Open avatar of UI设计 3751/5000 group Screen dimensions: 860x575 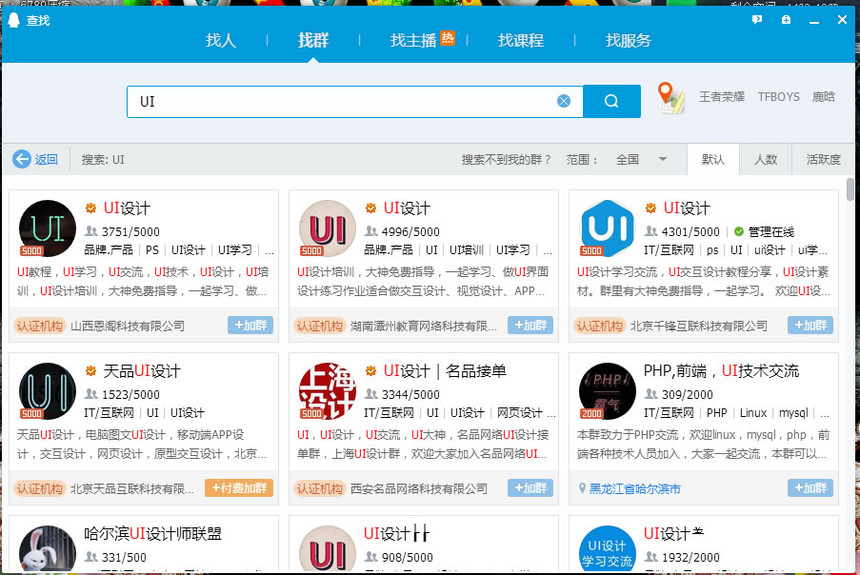coord(48,228)
